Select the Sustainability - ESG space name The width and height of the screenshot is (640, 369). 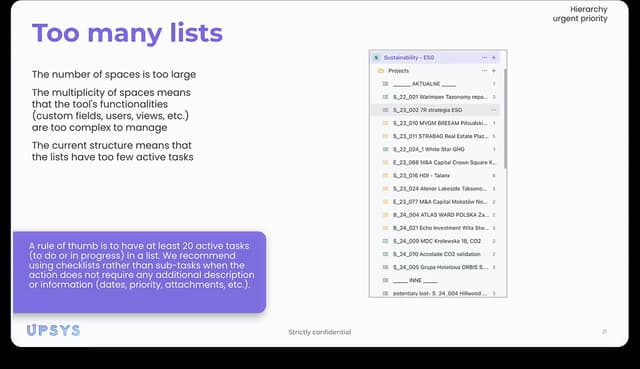pyautogui.click(x=409, y=58)
